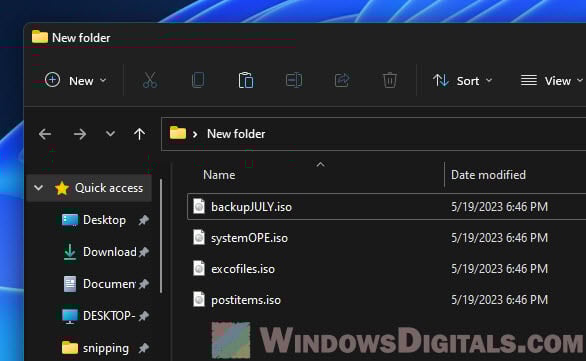586x361 pixels.
Task: Click the date modified of excofiles.iso
Action: point(499,269)
